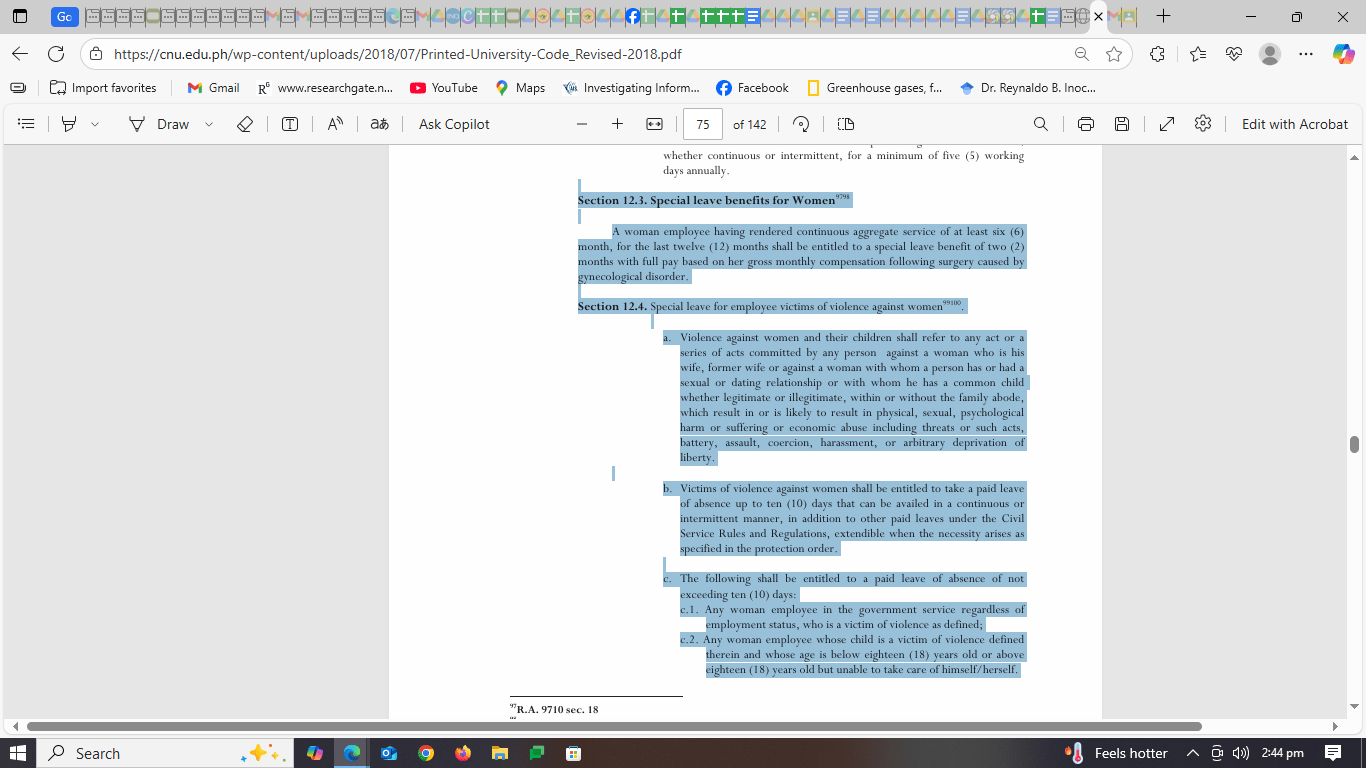Click the Ask Copilot button
The width and height of the screenshot is (1366, 768).
[454, 124]
